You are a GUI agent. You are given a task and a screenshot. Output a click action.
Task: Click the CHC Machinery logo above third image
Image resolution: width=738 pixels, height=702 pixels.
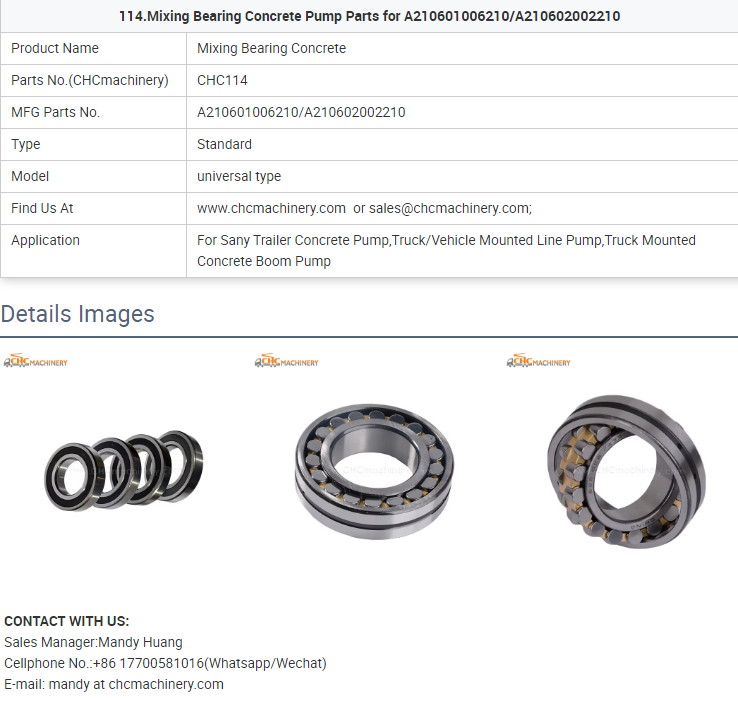pyautogui.click(x=538, y=361)
